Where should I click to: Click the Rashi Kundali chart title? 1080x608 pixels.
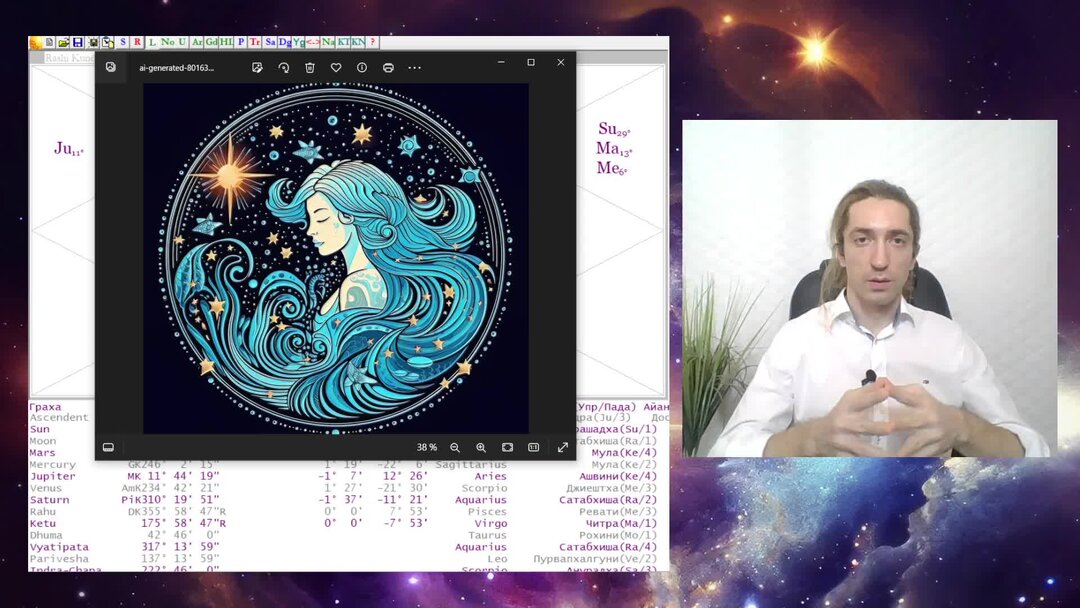point(69,58)
